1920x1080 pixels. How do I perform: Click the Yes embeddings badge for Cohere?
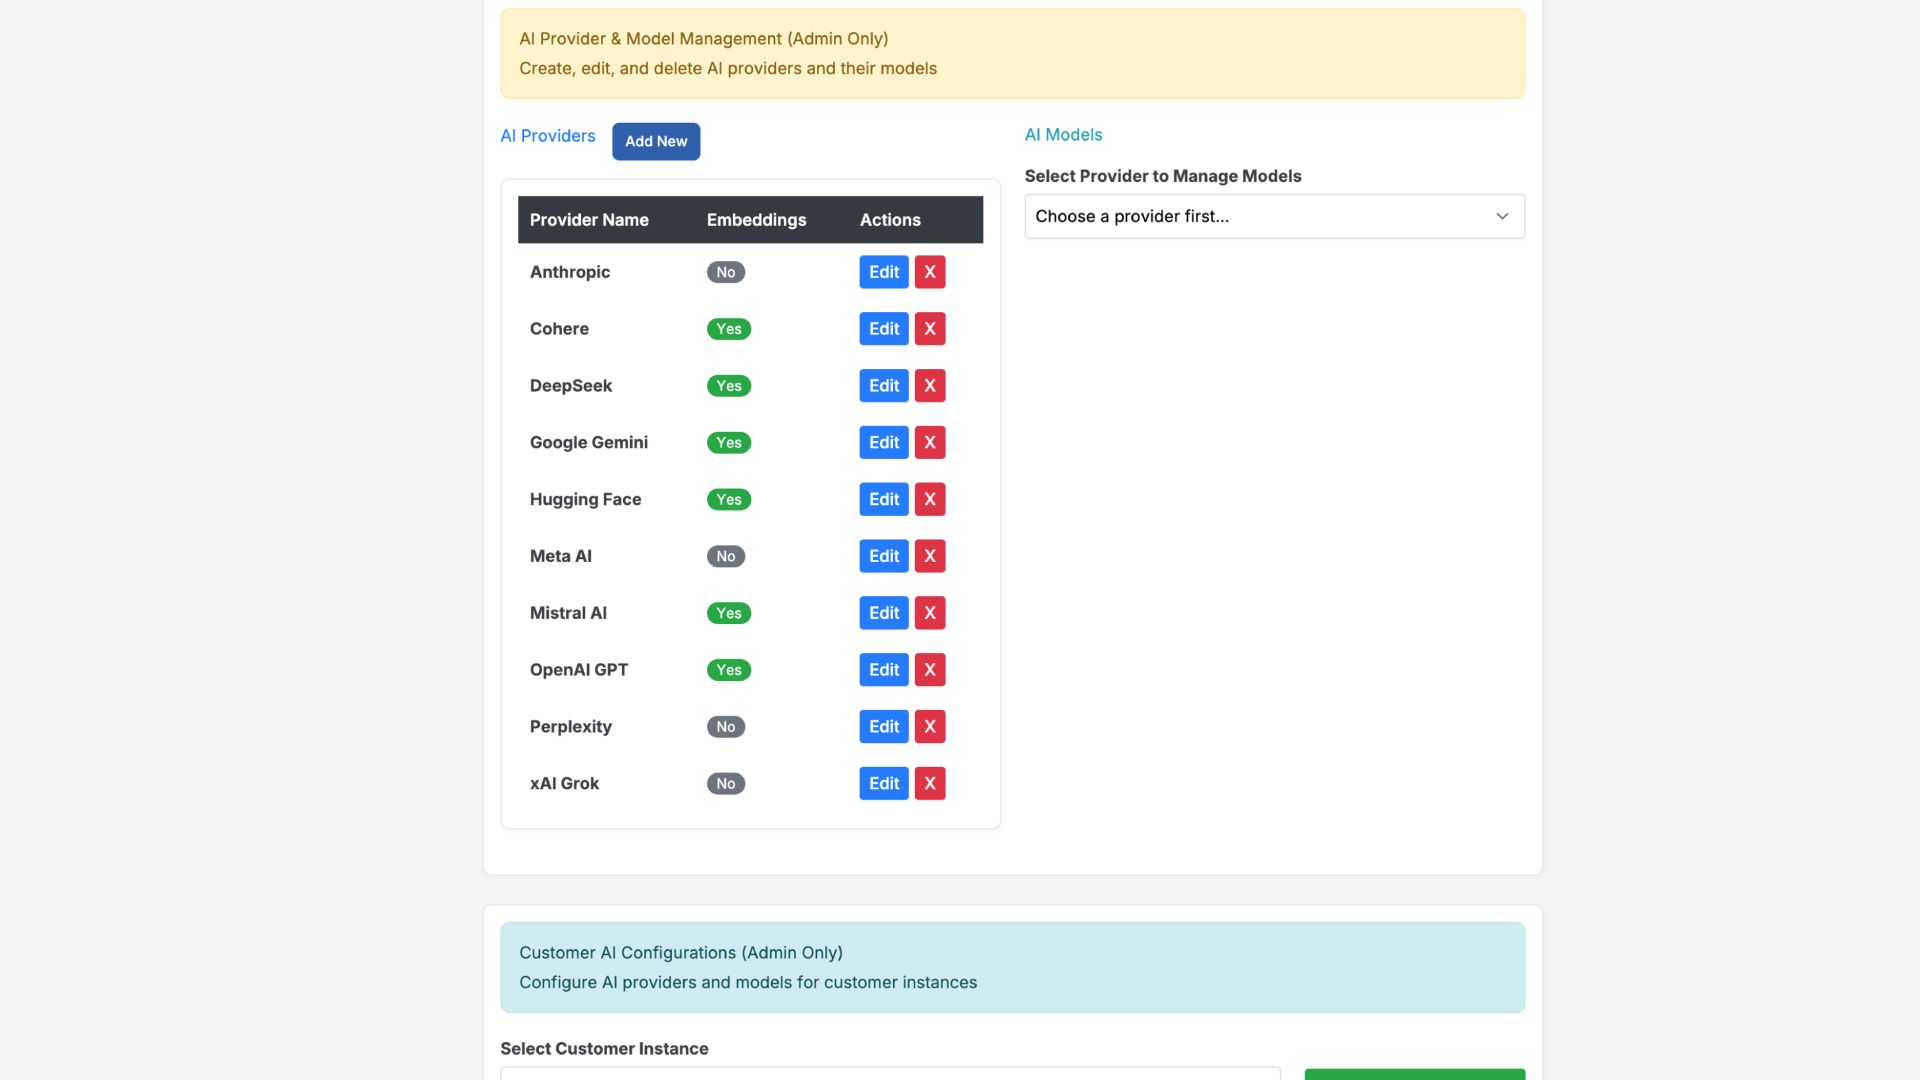[x=728, y=329]
